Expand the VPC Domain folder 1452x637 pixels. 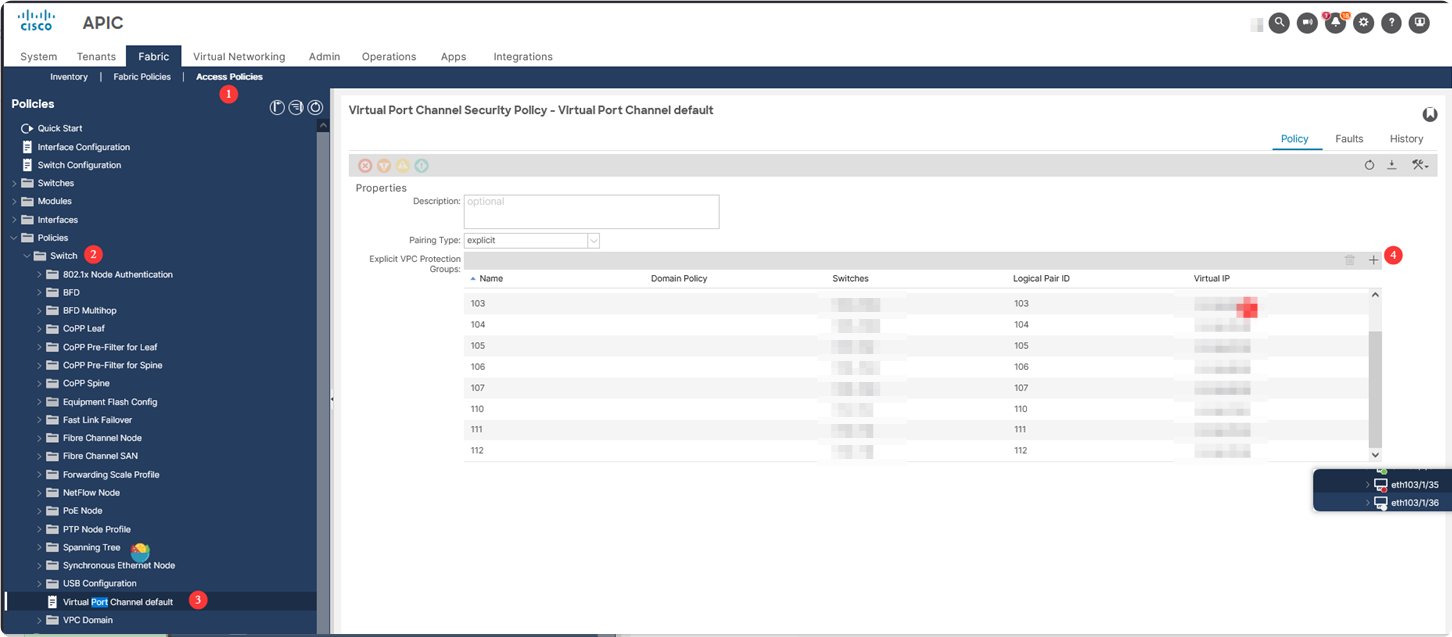point(40,620)
